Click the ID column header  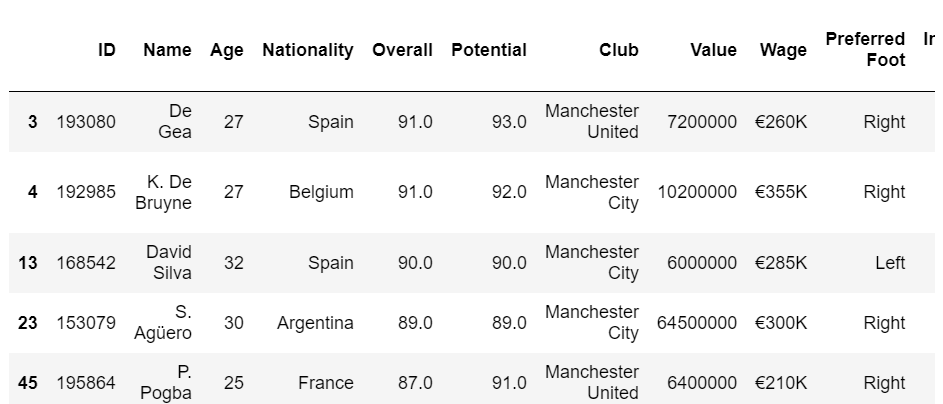106,50
